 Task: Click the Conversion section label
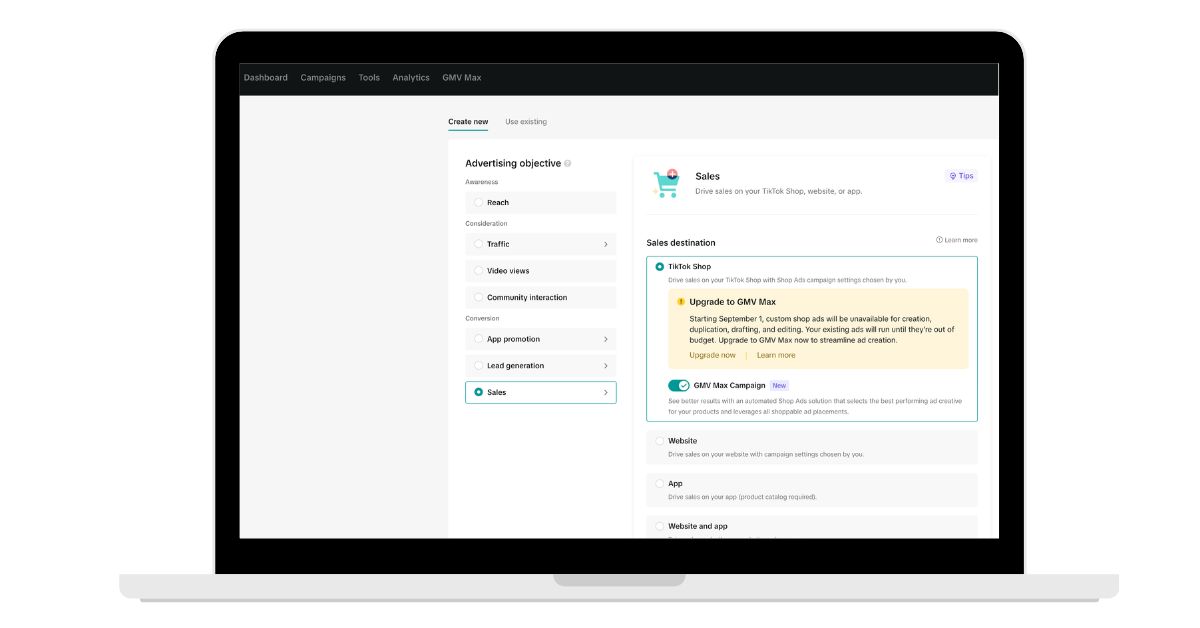[482, 318]
